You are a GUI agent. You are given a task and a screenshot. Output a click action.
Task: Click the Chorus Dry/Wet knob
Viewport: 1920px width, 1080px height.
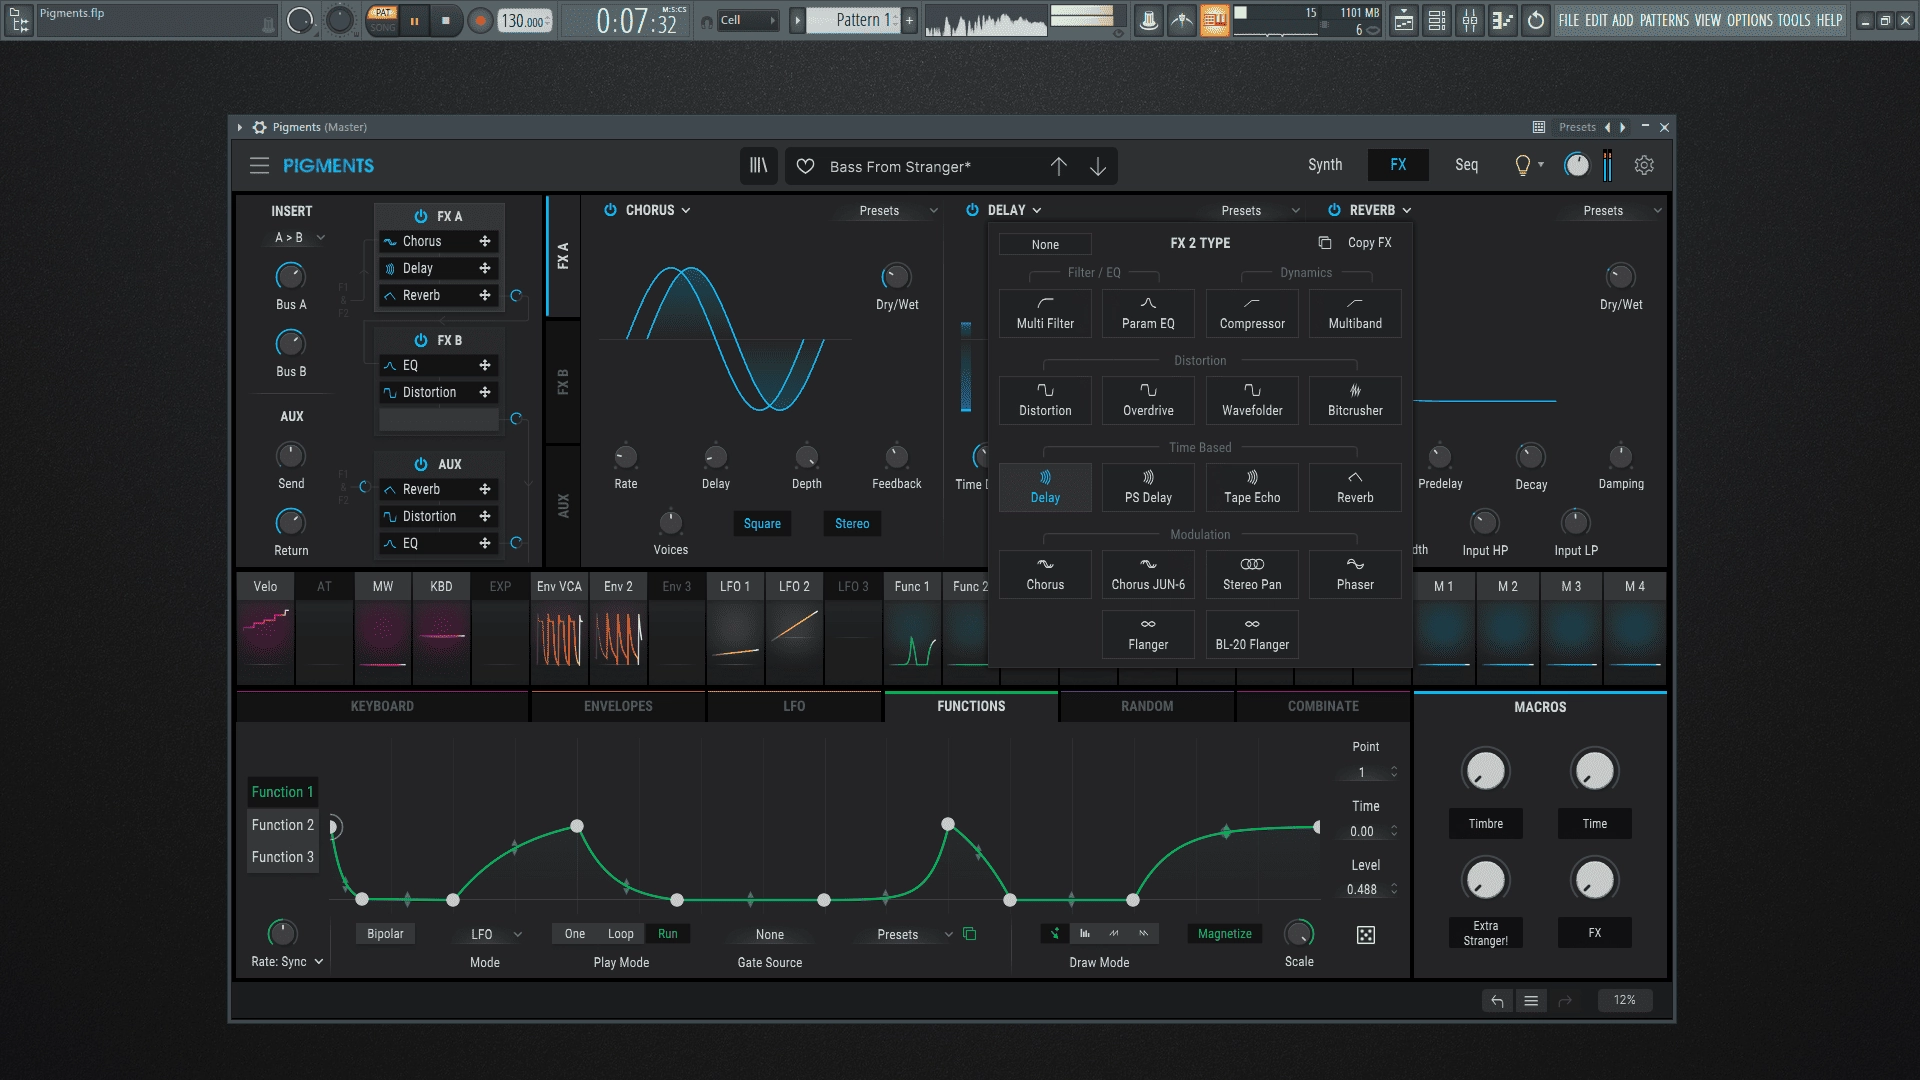pos(896,277)
